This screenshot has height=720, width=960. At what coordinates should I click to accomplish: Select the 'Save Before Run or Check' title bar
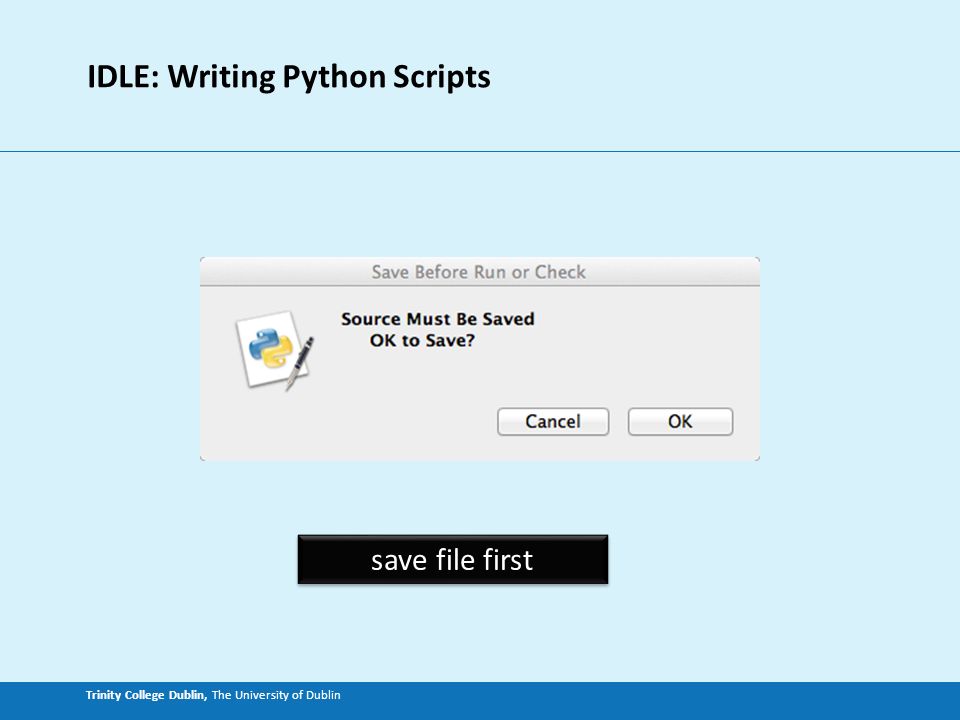479,272
